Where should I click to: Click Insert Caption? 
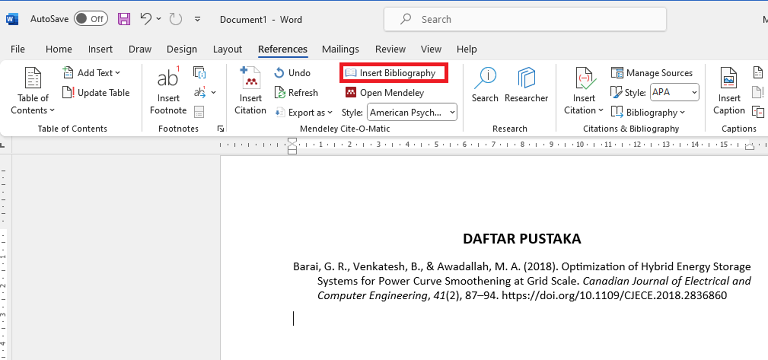tap(729, 92)
